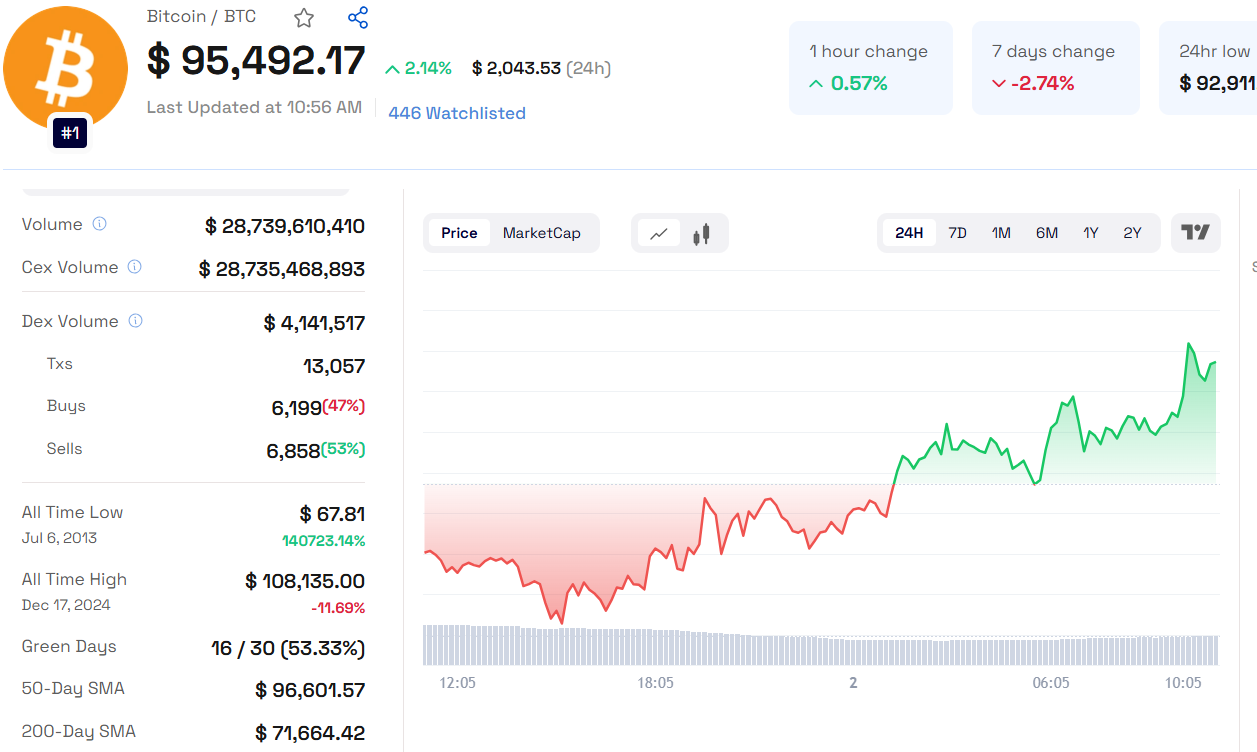Click the Dex Volume value $ 4,141,517
The height and width of the screenshot is (752, 1257).
pyautogui.click(x=315, y=323)
